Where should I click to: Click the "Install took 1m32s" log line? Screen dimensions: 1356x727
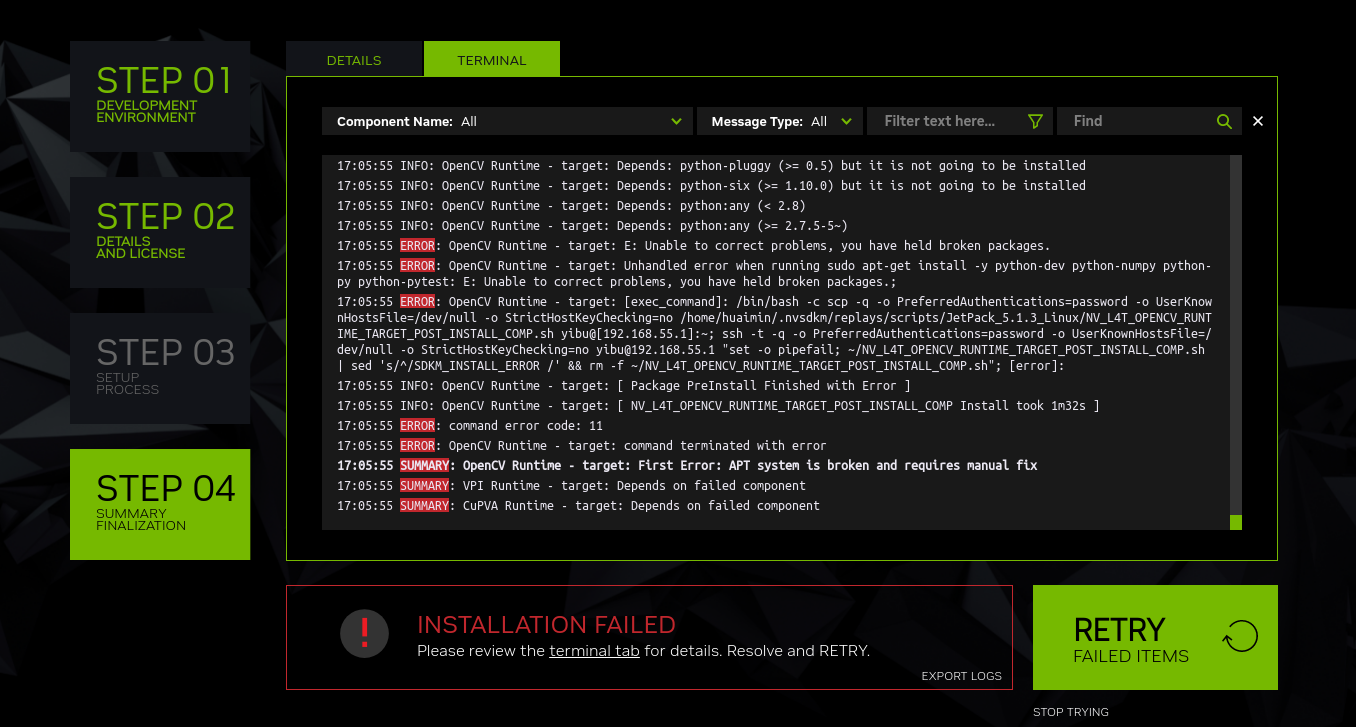[718, 406]
